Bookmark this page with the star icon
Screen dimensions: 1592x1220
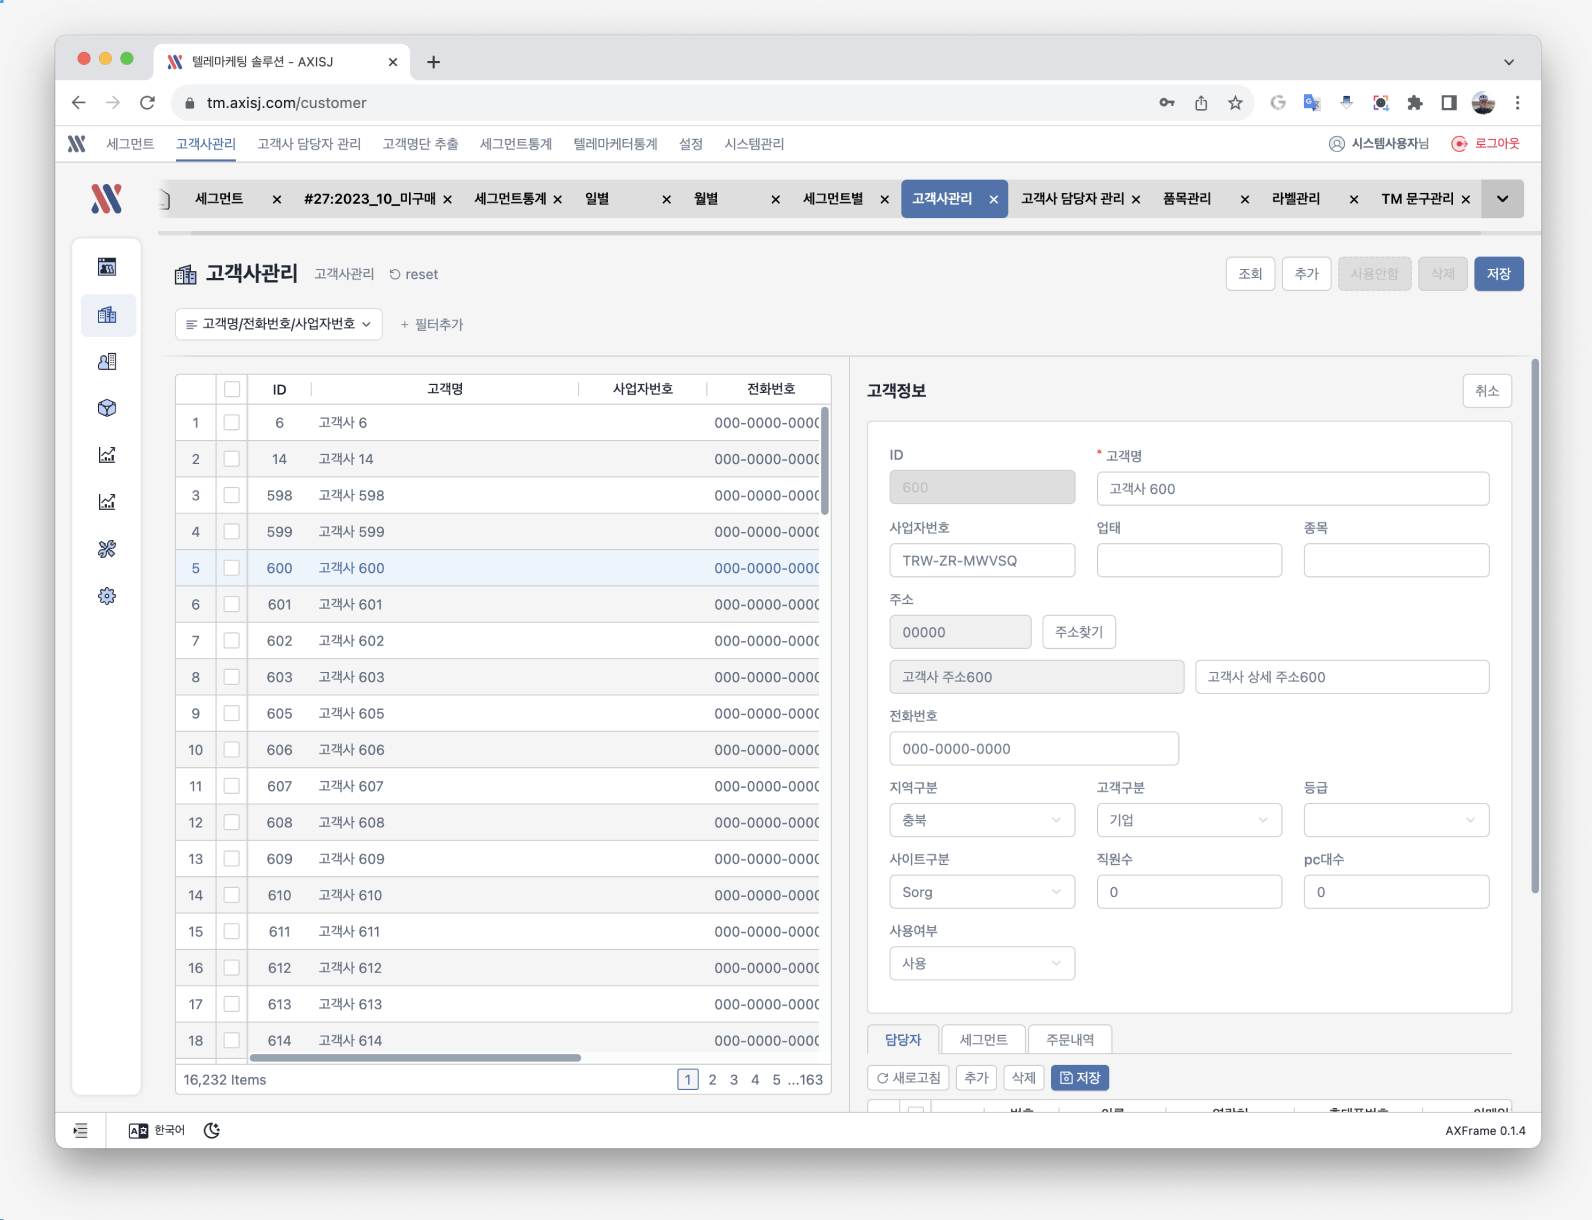click(x=1235, y=103)
